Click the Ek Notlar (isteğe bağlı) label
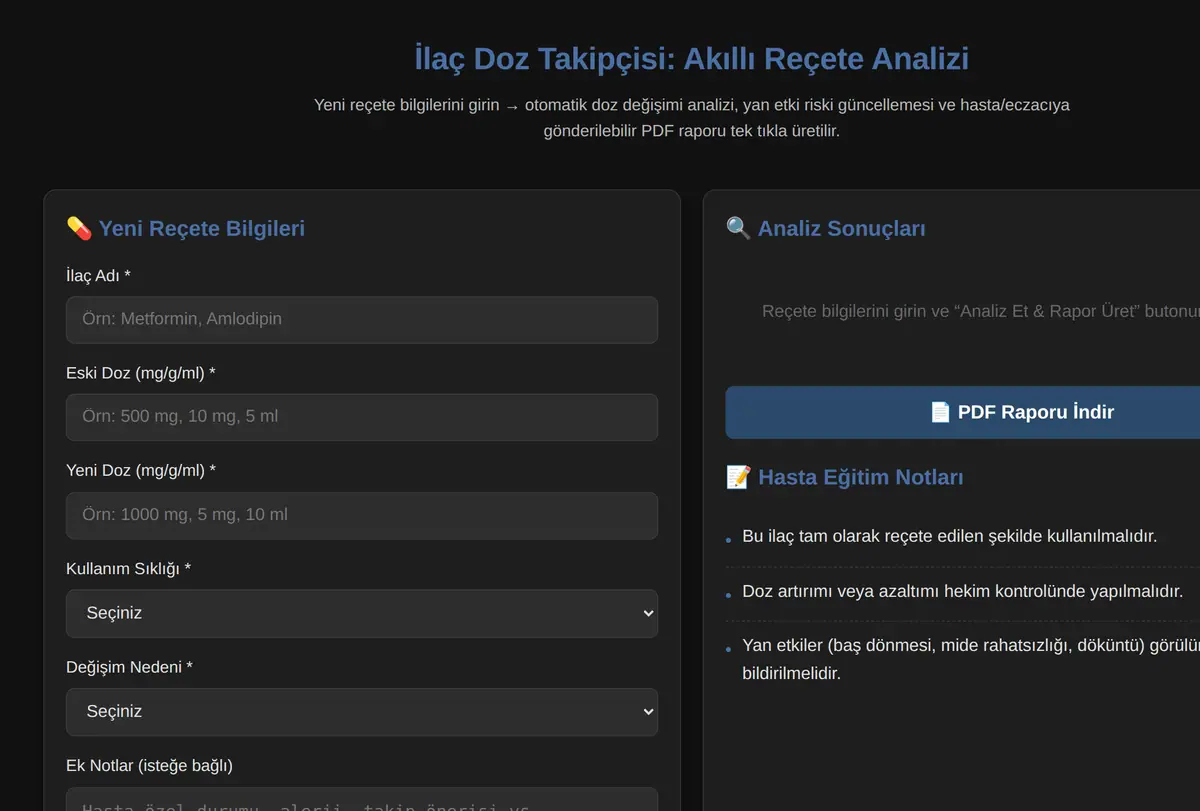 point(149,765)
